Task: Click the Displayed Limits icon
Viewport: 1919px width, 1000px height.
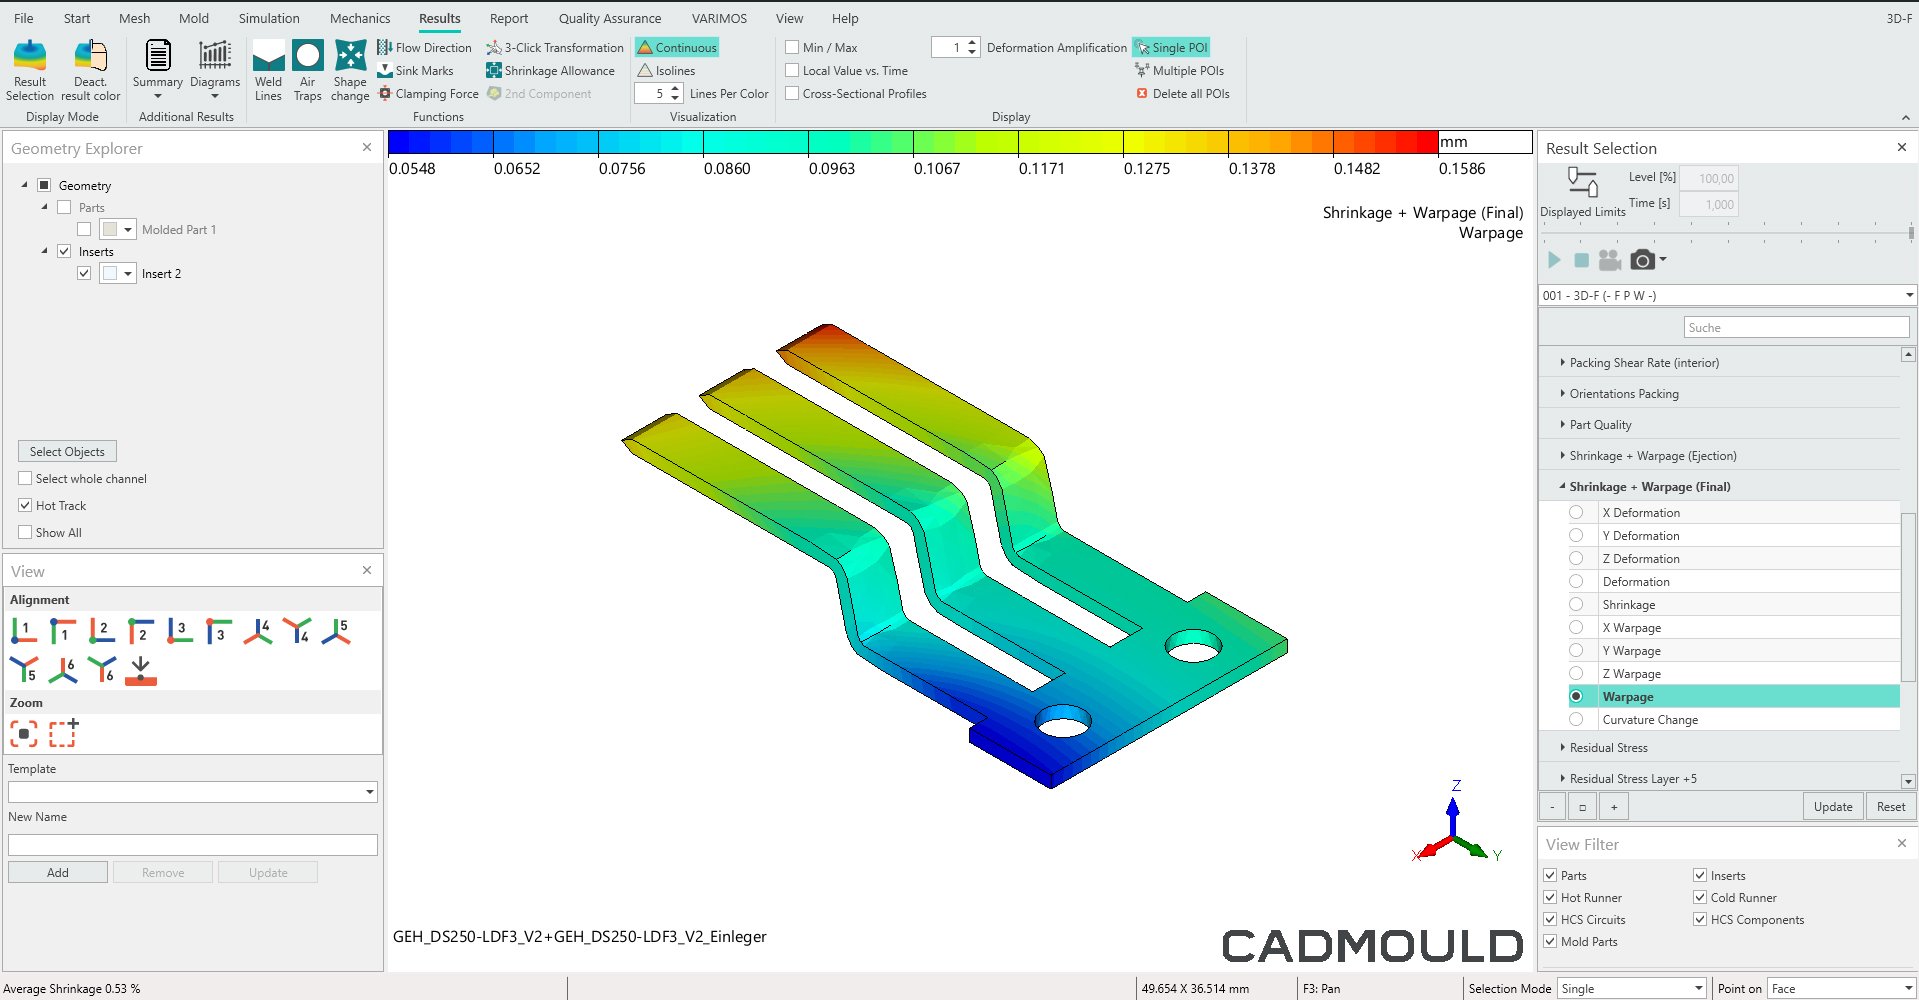Action: tap(1582, 183)
